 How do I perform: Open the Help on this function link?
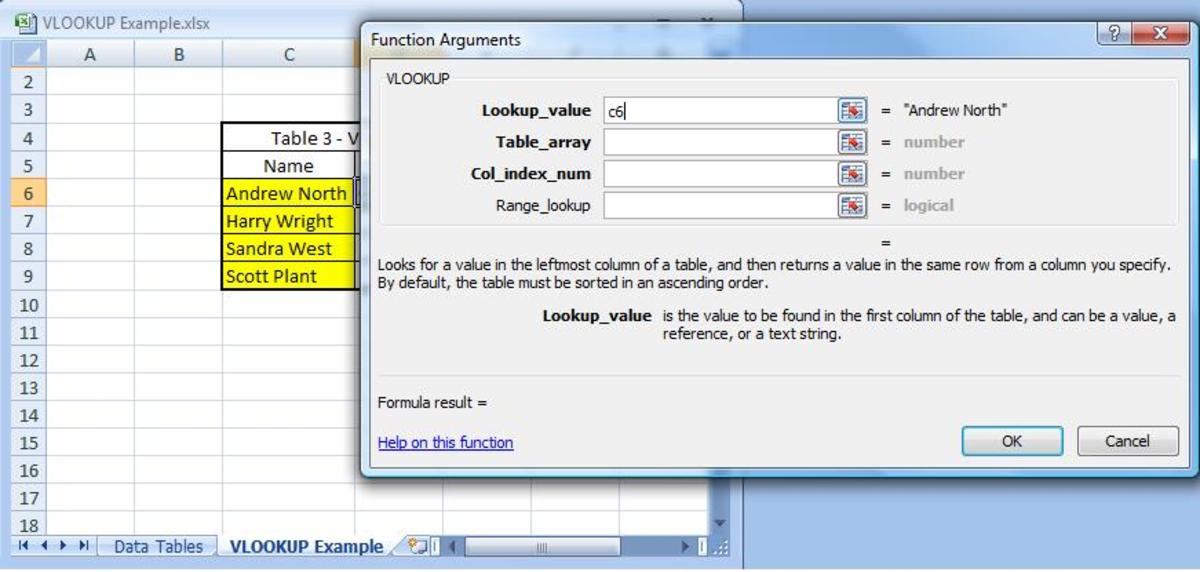click(445, 442)
